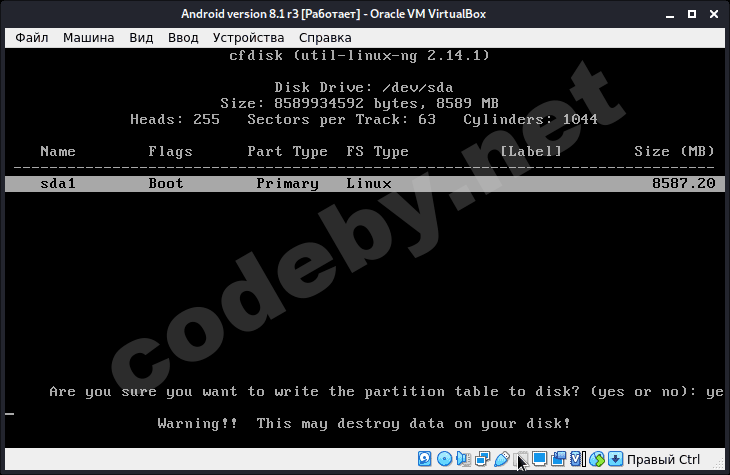Click the Sectors per Track: 63 text
730x475 pixels.
[x=341, y=120]
